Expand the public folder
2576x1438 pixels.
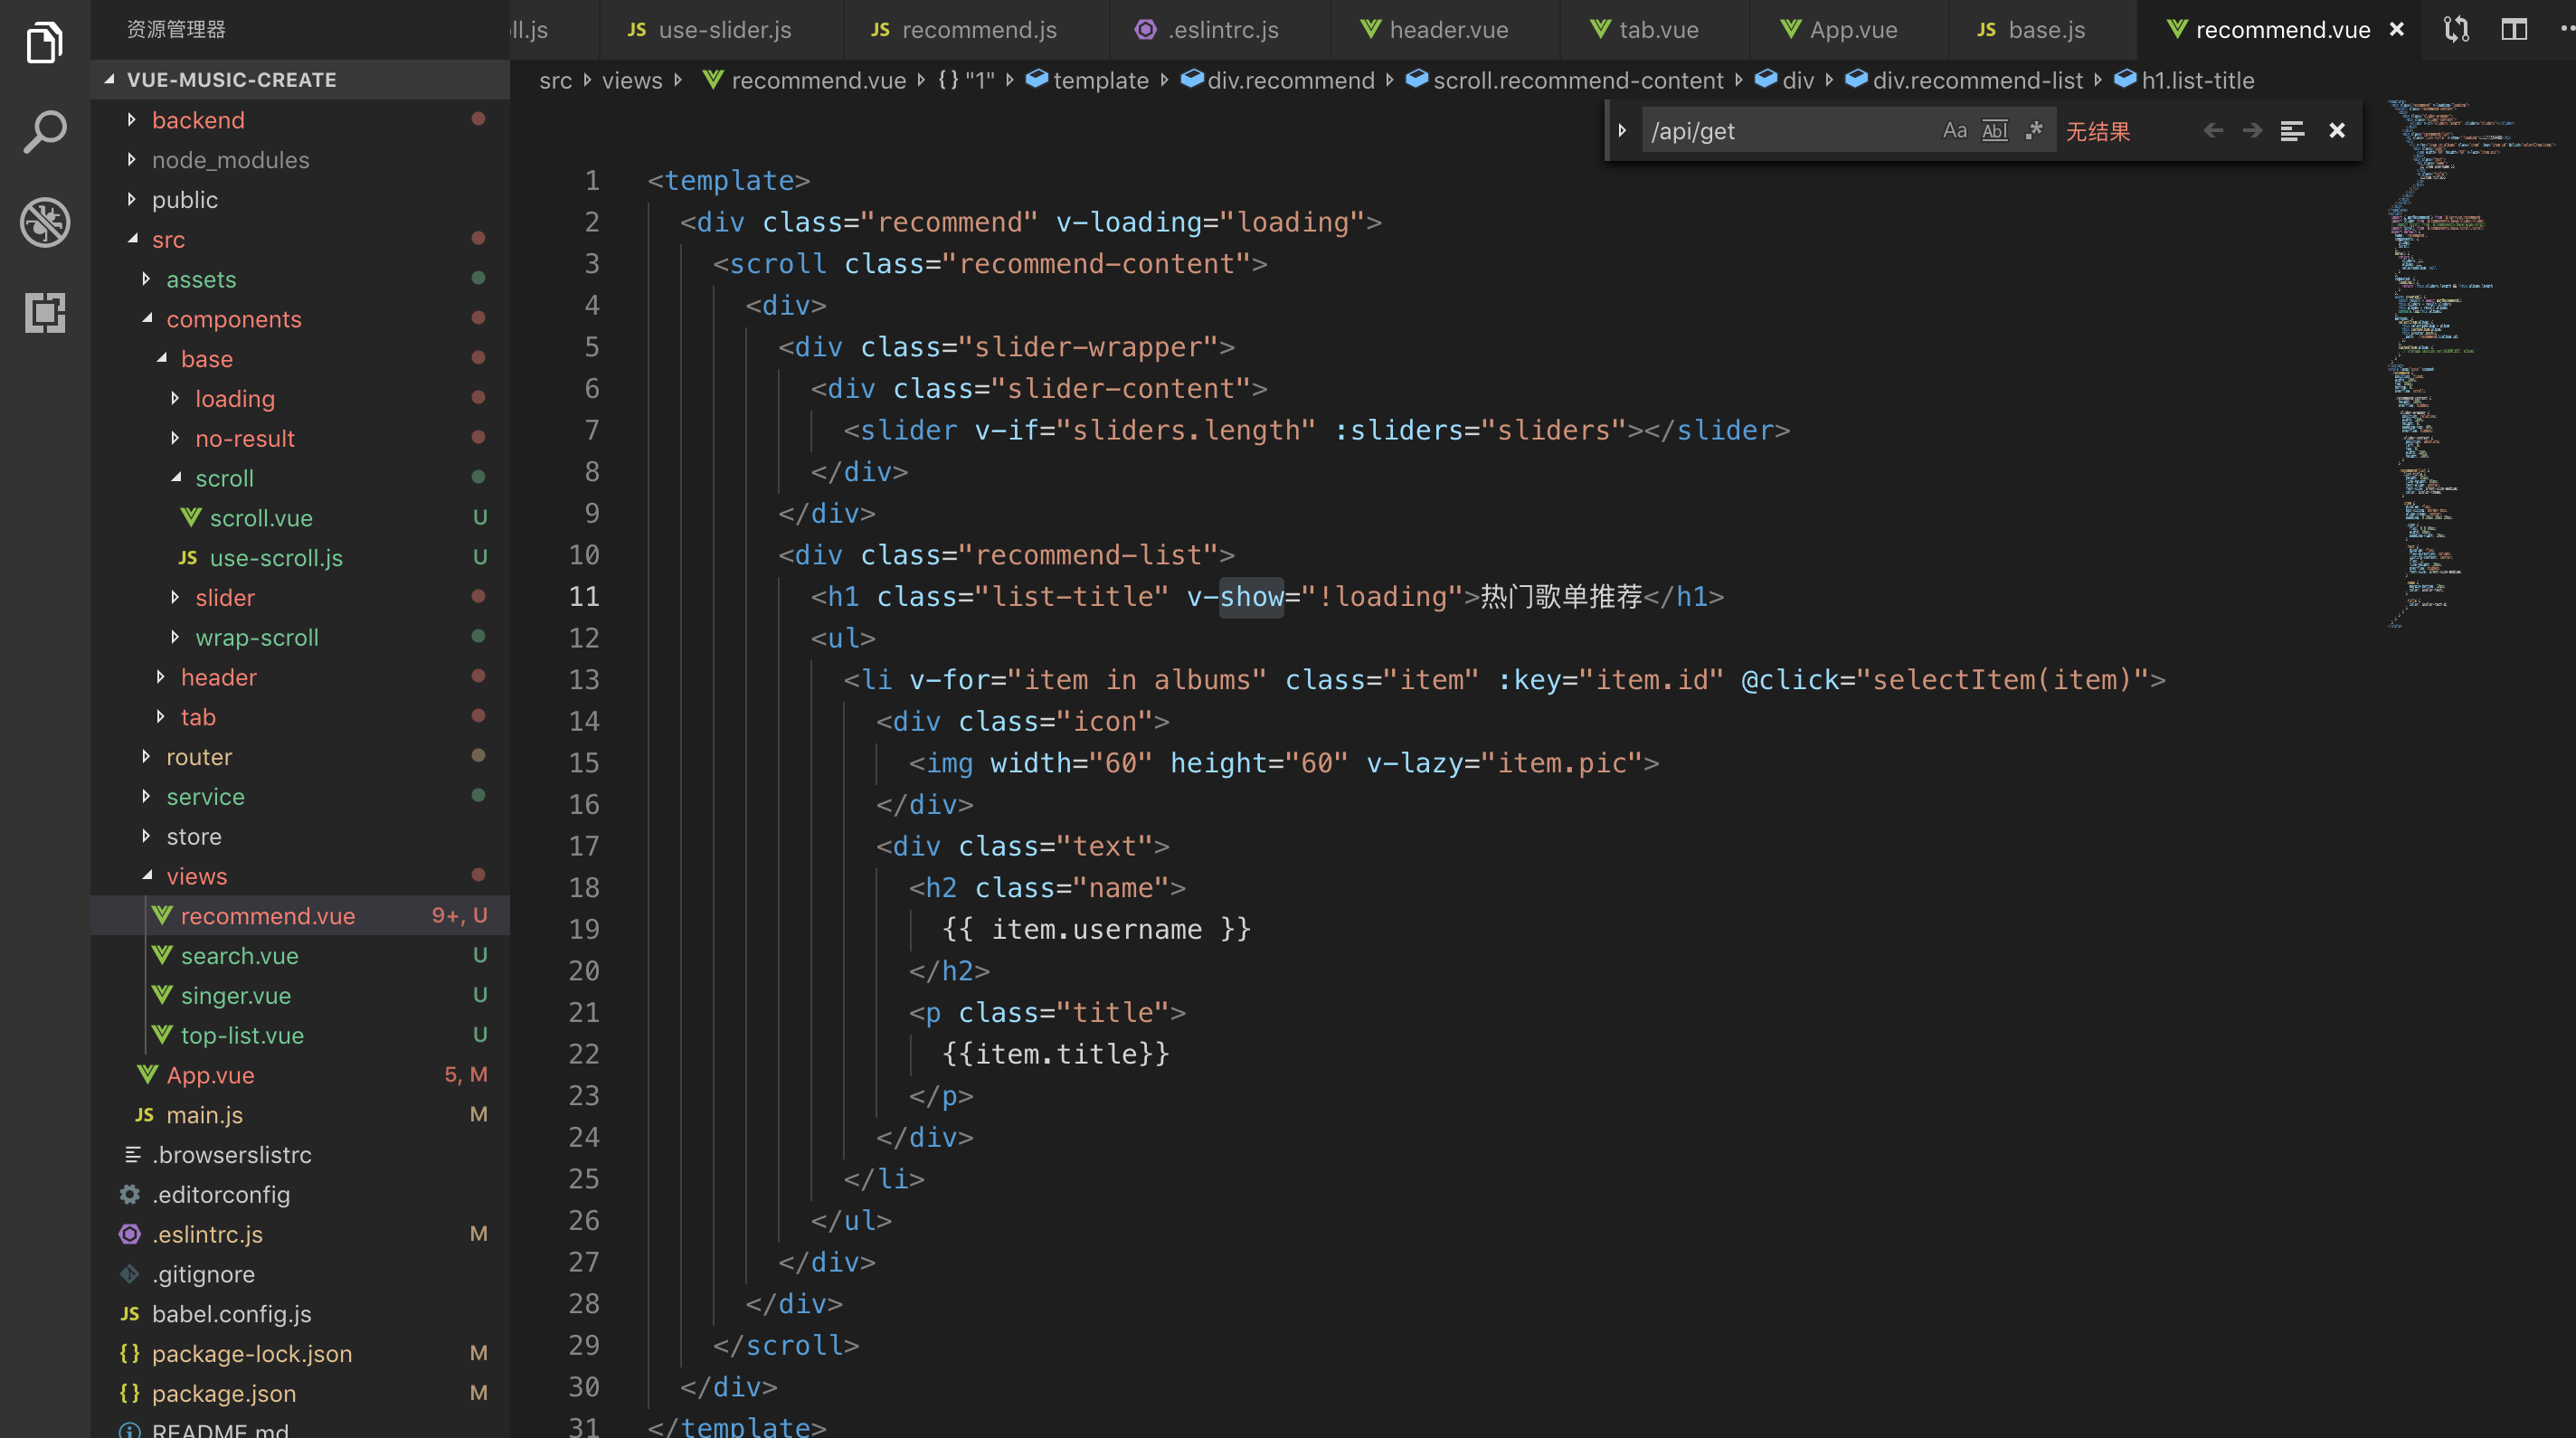[300, 200]
